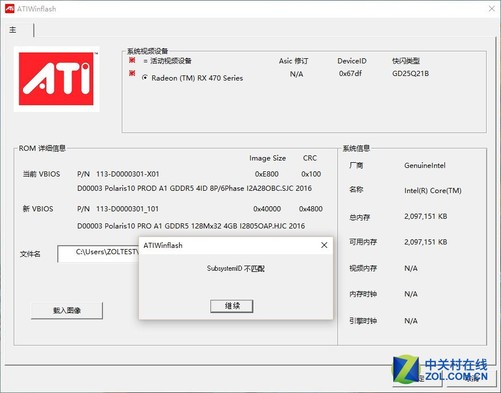This screenshot has width=501, height=393.
Task: Click the DeviceID value 0x67df
Action: (350, 74)
